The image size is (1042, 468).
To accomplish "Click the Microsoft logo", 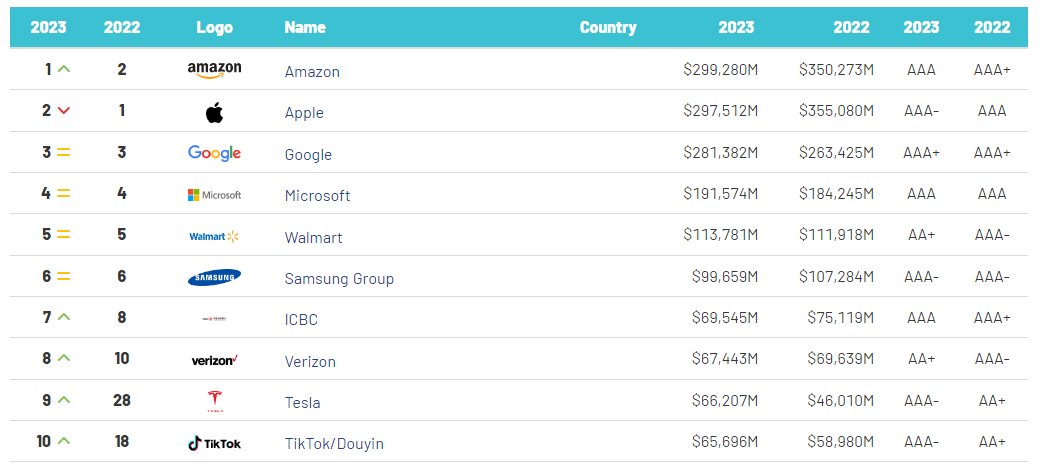I will tap(214, 195).
